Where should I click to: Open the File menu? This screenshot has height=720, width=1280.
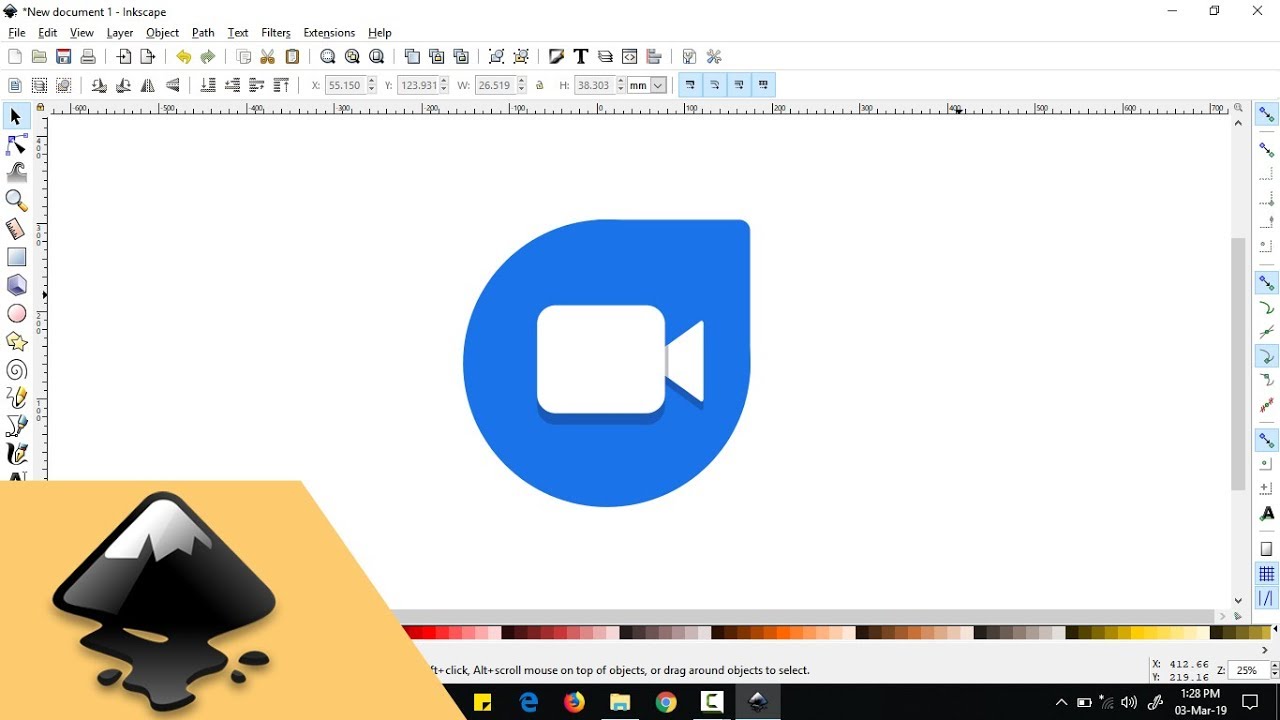[x=17, y=33]
